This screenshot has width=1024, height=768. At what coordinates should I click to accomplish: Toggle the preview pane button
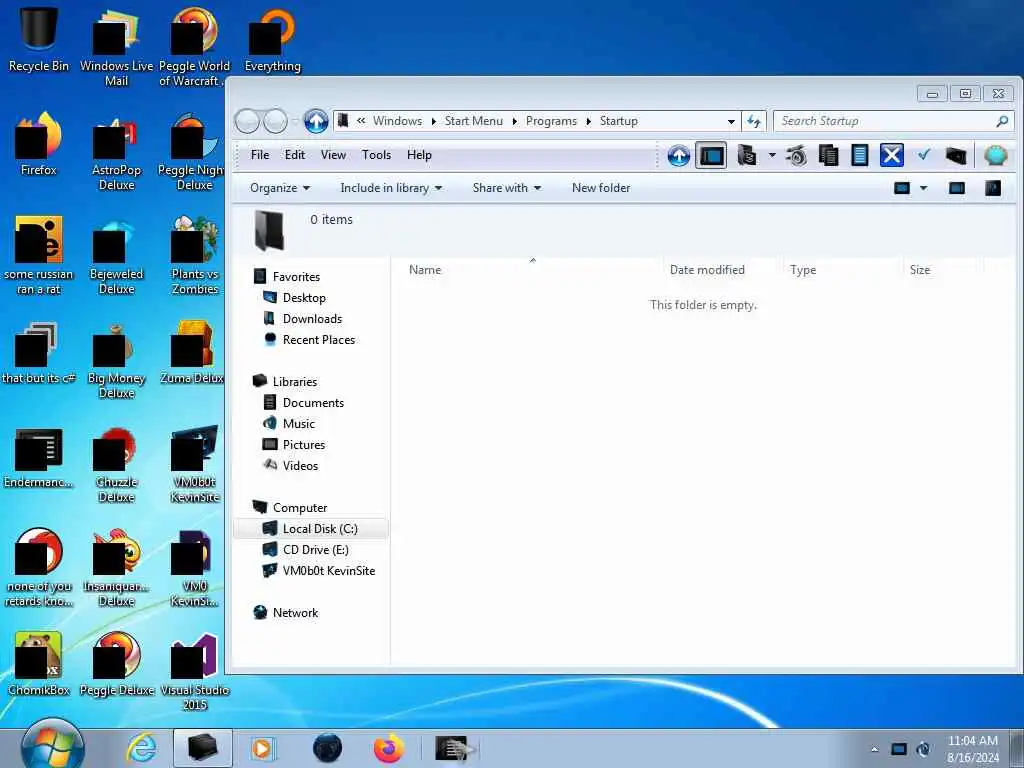(x=957, y=188)
